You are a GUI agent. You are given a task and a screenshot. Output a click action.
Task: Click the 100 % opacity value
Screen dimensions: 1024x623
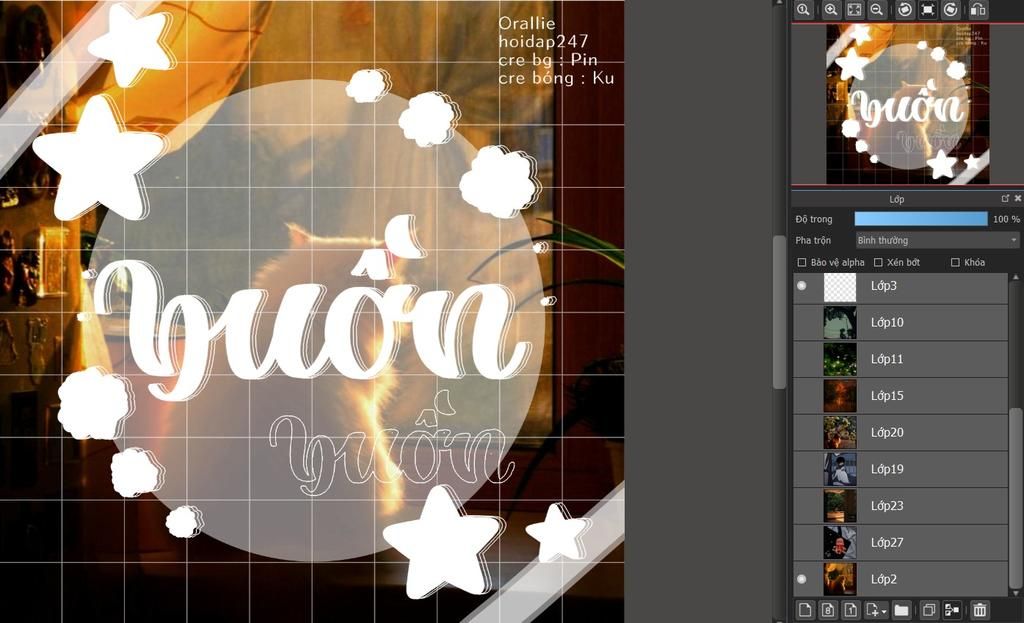1006,219
